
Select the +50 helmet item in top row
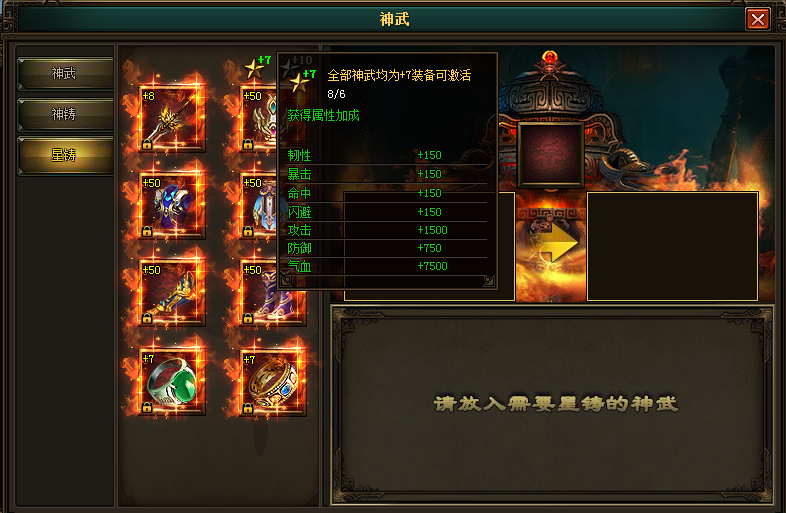click(x=258, y=118)
